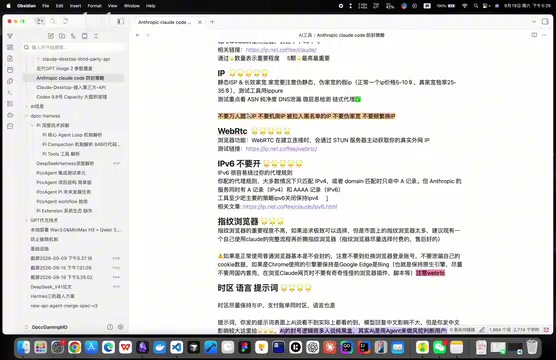Close the Anthropic claude code tab
Screen dimensions: 556x360
tap(200, 22)
